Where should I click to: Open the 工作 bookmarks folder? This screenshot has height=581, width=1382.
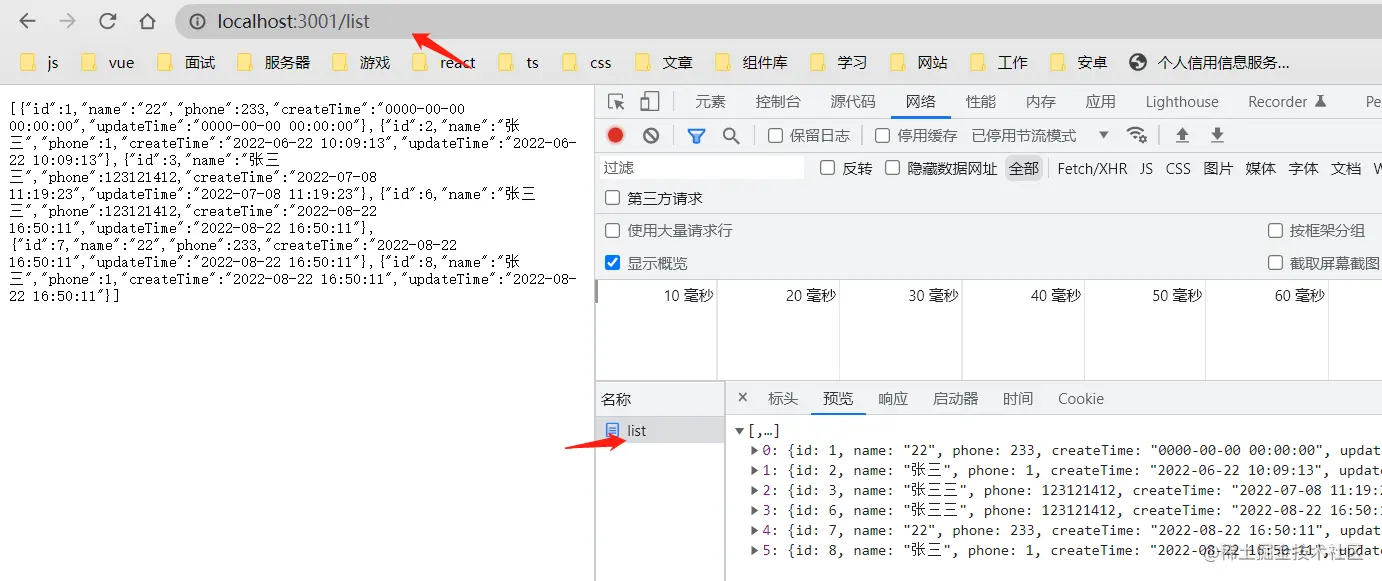[x=999, y=62]
